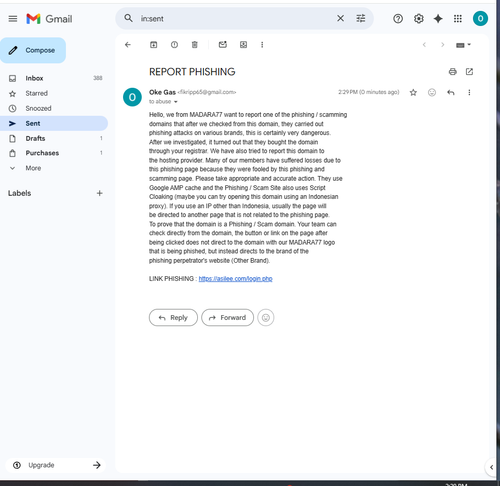Open the toolbar More options dots
Screen dimensions: 500x486
point(262,45)
